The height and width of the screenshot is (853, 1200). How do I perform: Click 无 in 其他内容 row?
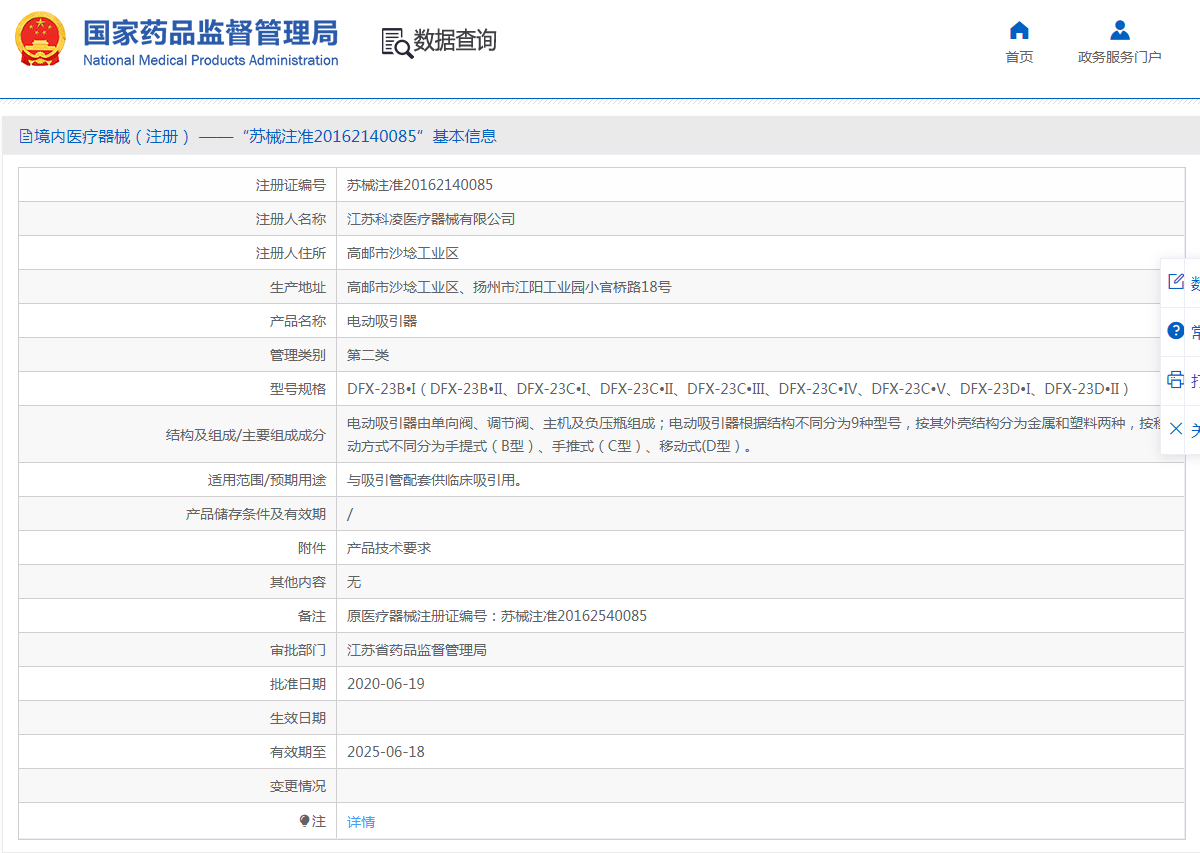tap(354, 582)
